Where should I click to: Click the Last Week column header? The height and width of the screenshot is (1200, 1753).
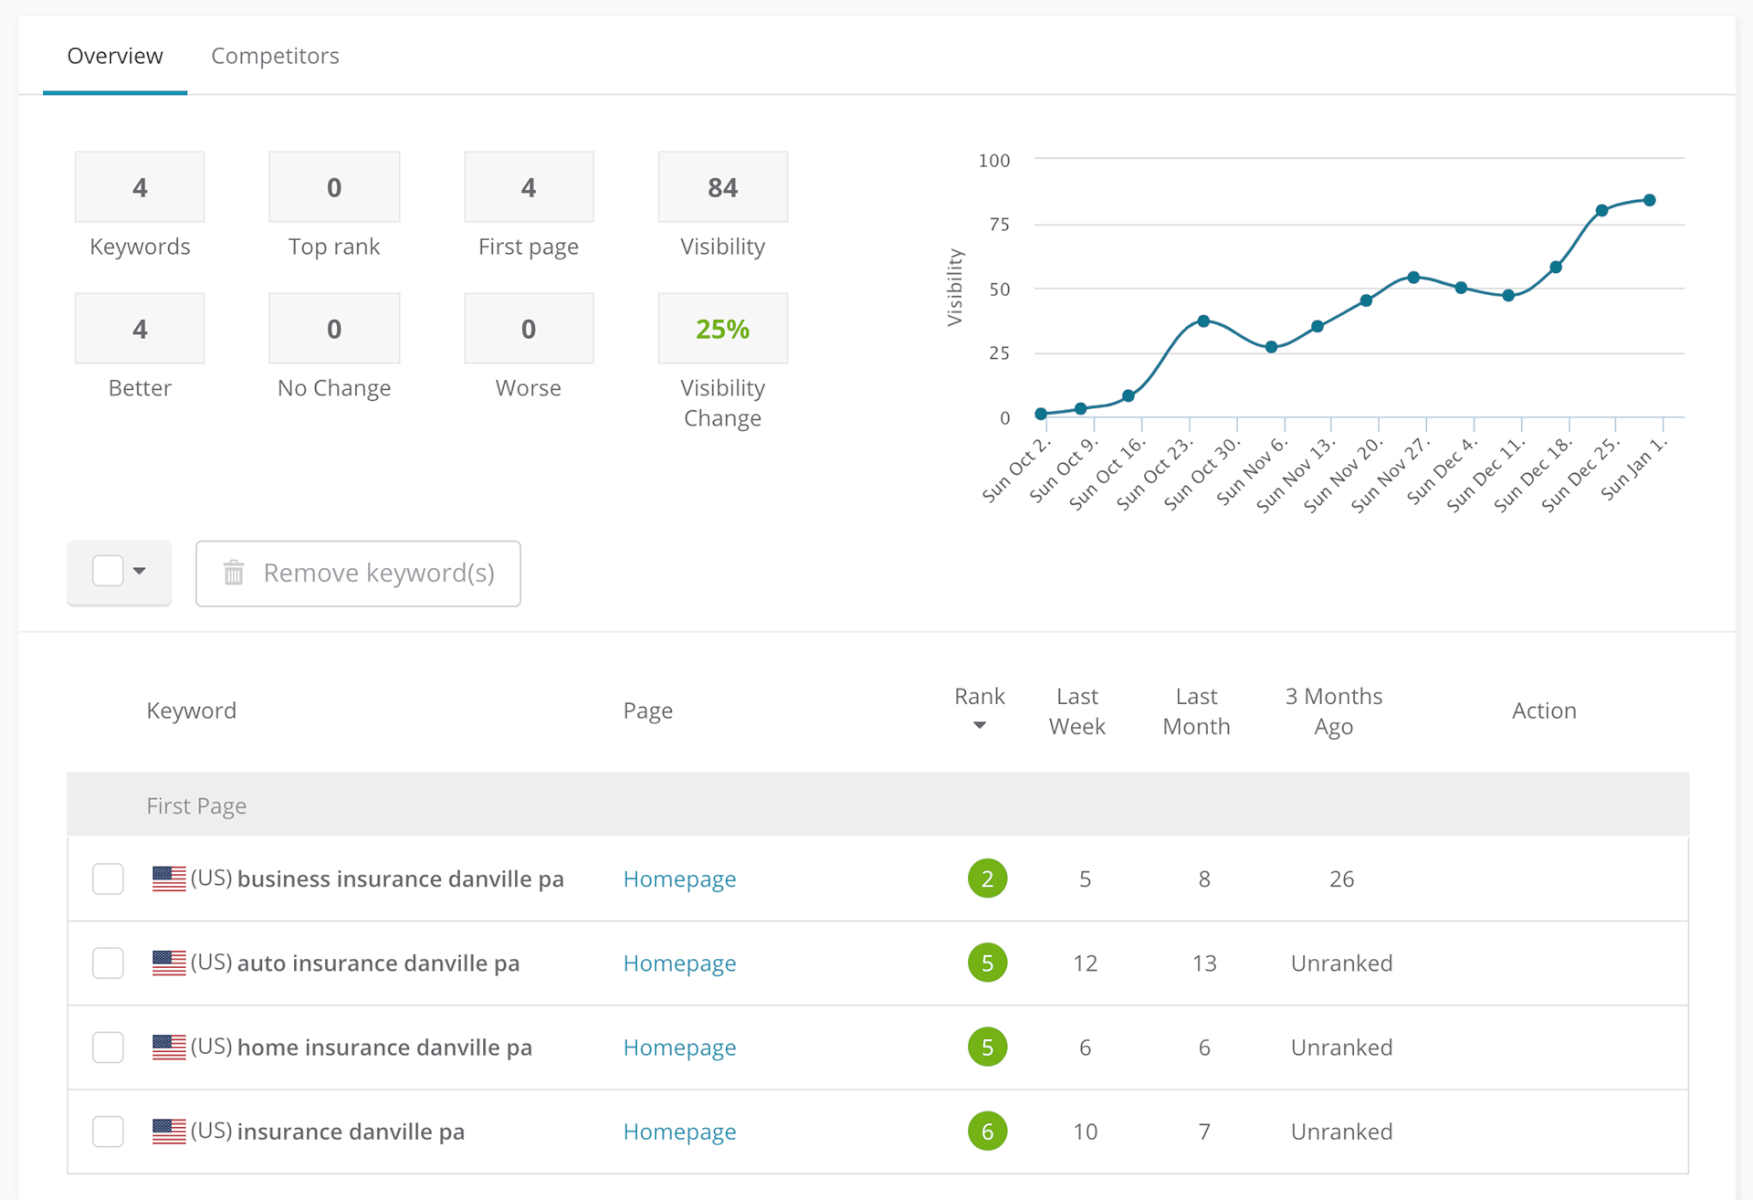(x=1077, y=711)
